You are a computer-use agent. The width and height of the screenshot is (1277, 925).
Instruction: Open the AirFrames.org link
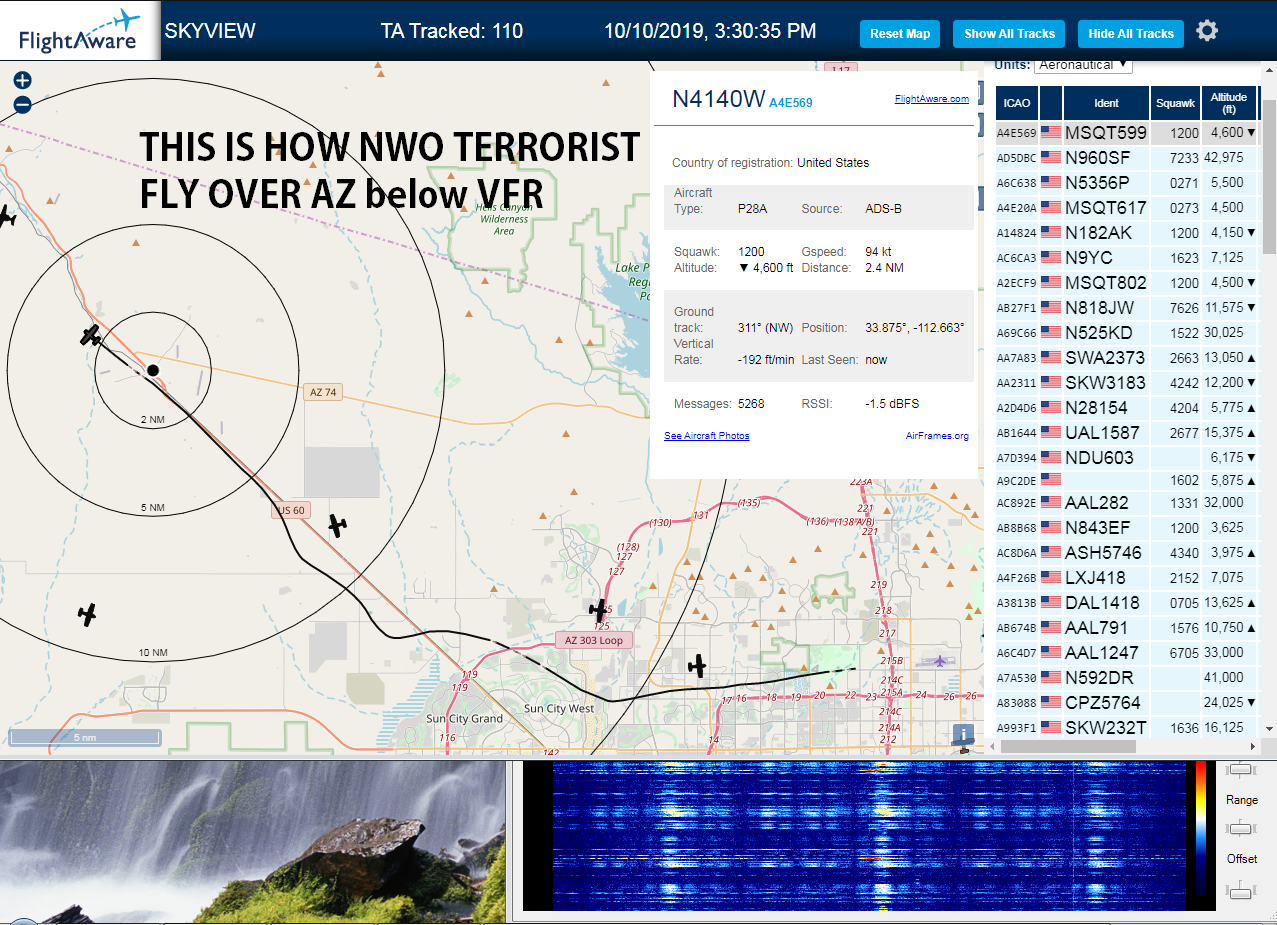[937, 436]
